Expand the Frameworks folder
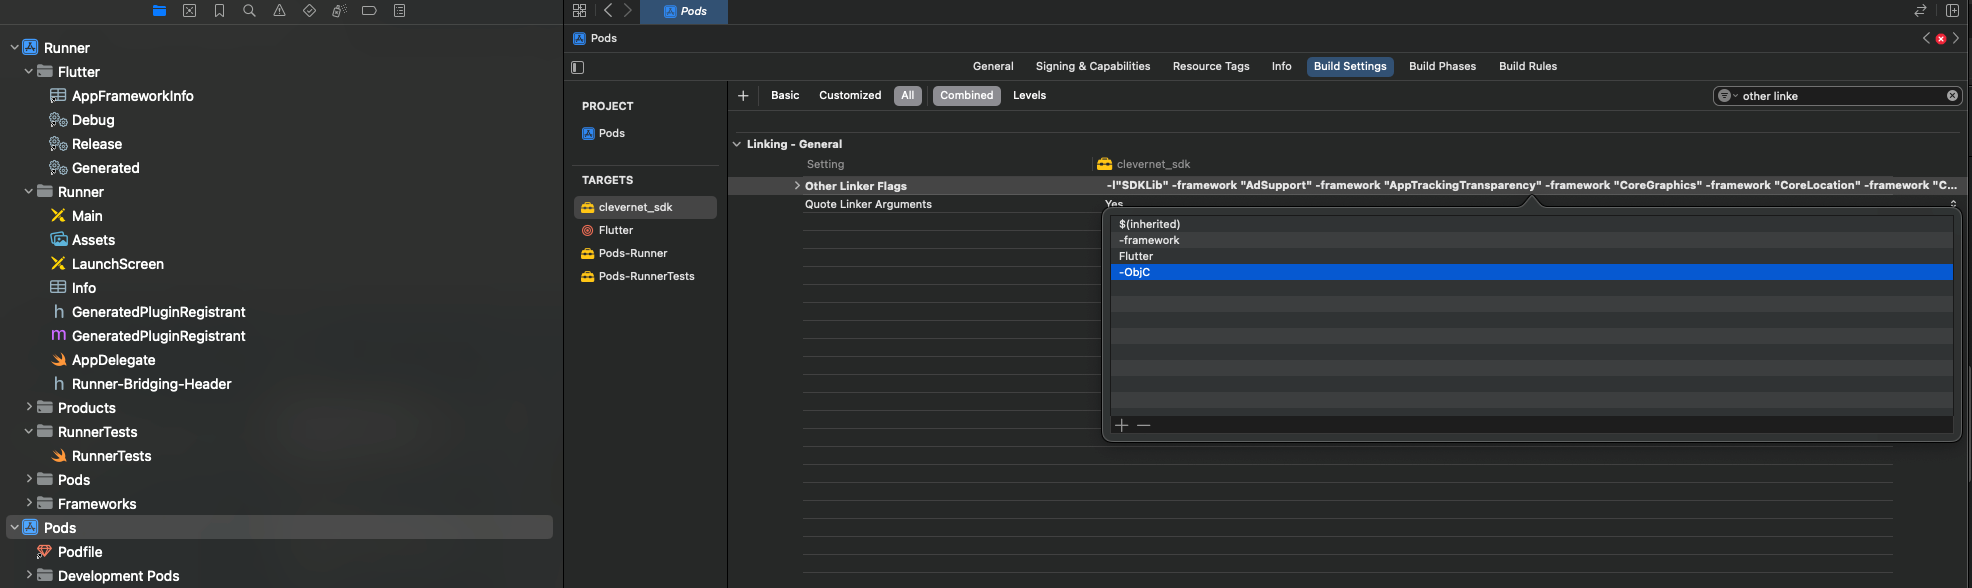Screen dimensions: 1972x588 click(x=28, y=503)
